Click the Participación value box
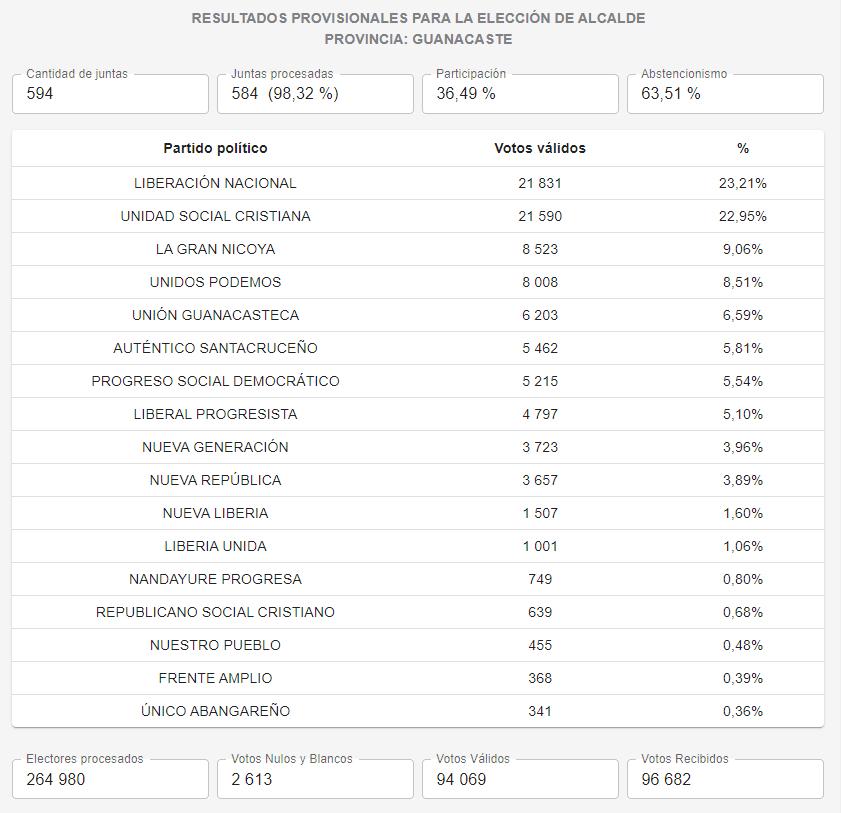This screenshot has height=813, width=841. pyautogui.click(x=520, y=93)
